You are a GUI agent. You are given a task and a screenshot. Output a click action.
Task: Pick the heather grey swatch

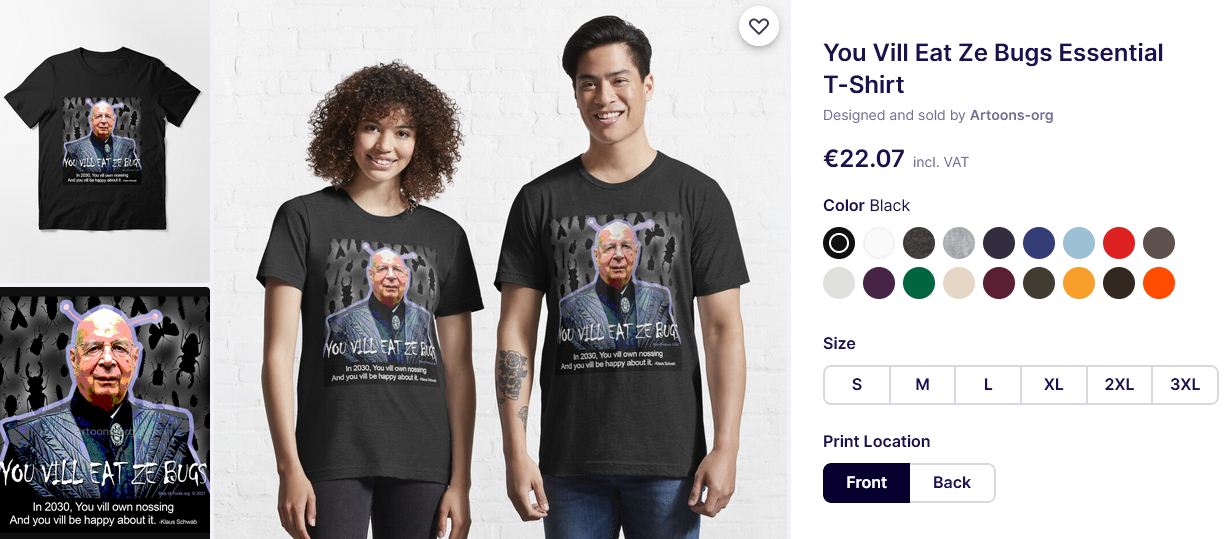pyautogui.click(x=959, y=243)
